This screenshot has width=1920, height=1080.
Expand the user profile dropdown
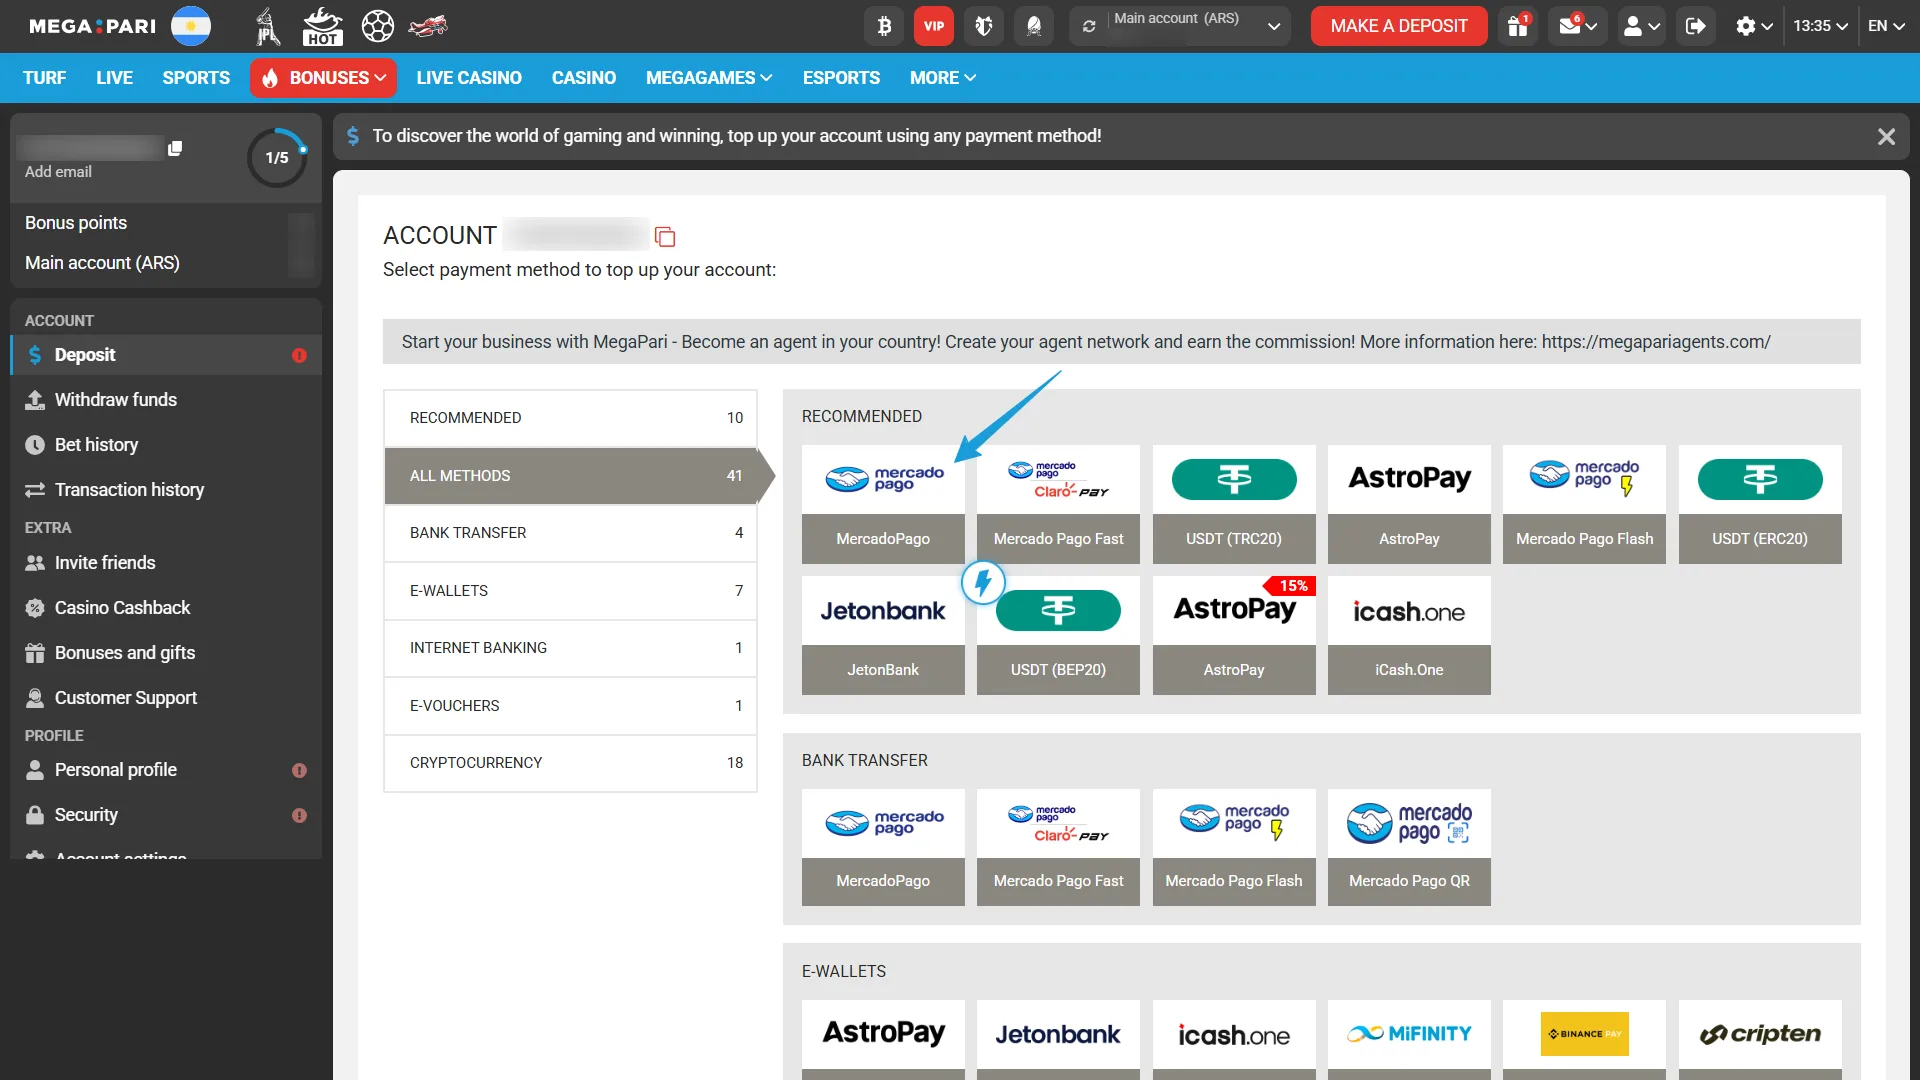[1641, 26]
